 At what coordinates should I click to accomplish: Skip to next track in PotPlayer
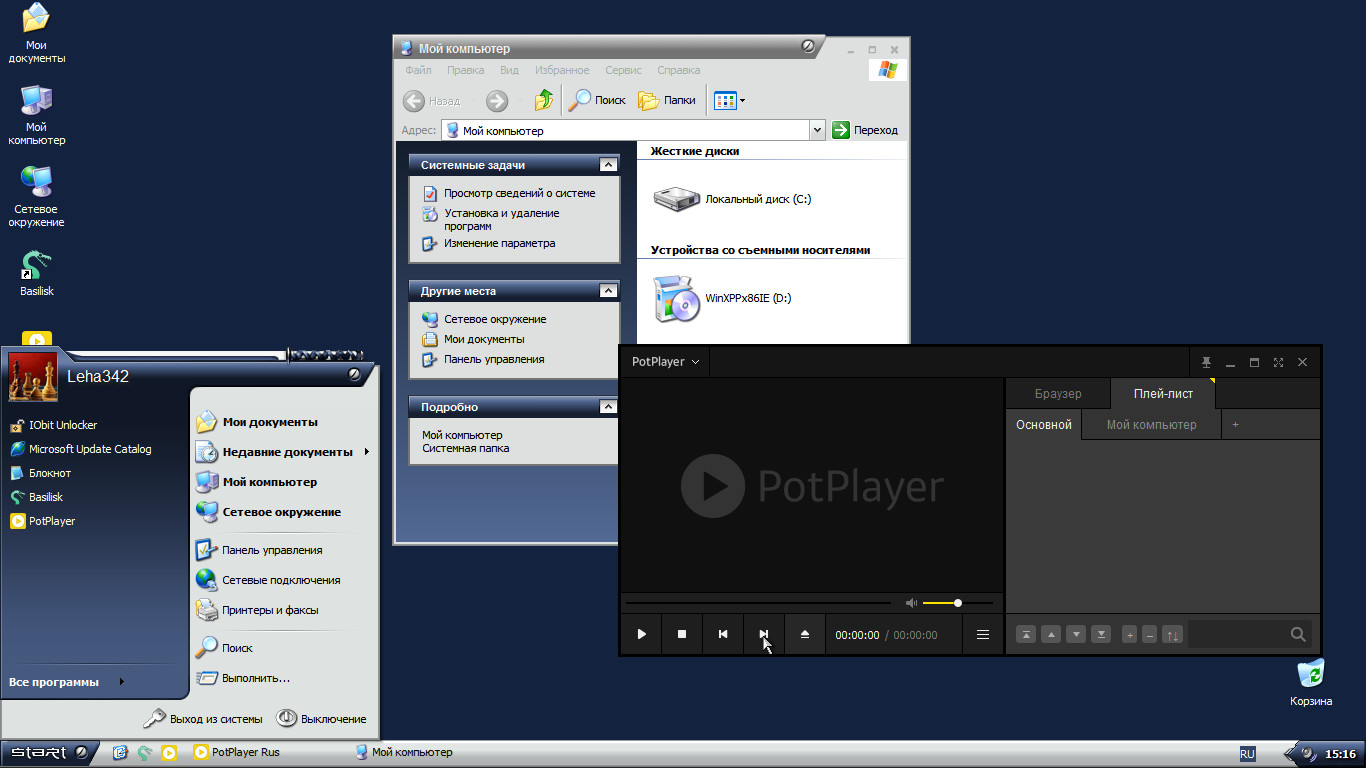point(764,634)
